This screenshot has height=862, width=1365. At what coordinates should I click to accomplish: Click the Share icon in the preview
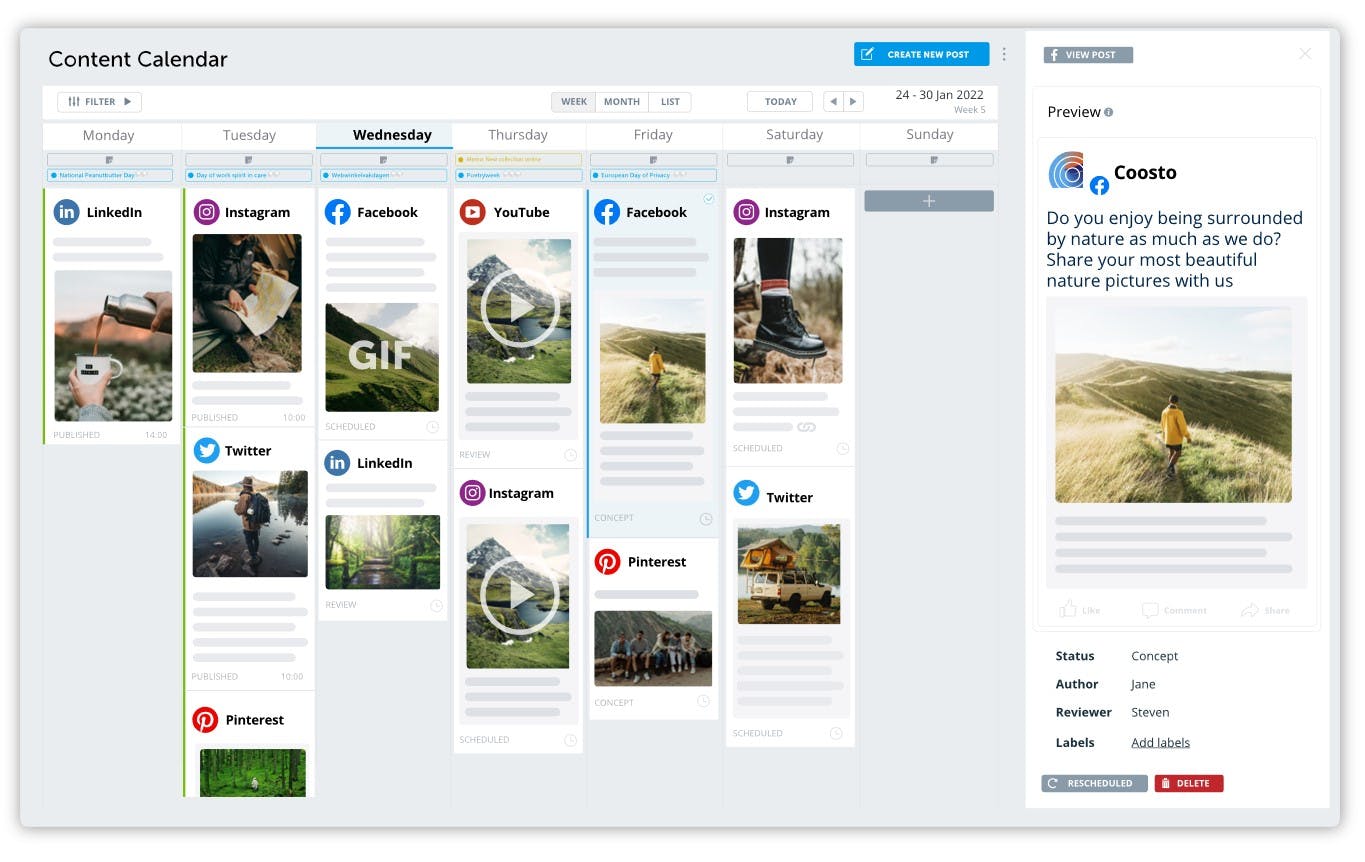(x=1249, y=609)
